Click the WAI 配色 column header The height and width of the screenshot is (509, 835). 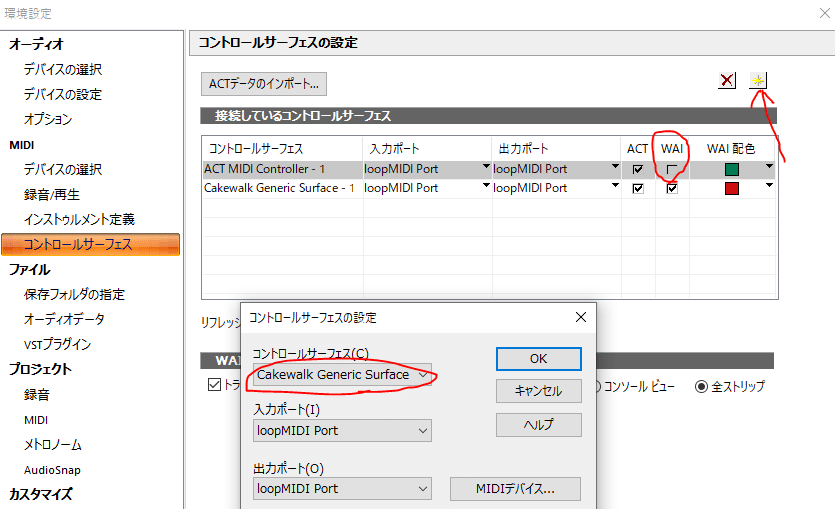coord(732,149)
